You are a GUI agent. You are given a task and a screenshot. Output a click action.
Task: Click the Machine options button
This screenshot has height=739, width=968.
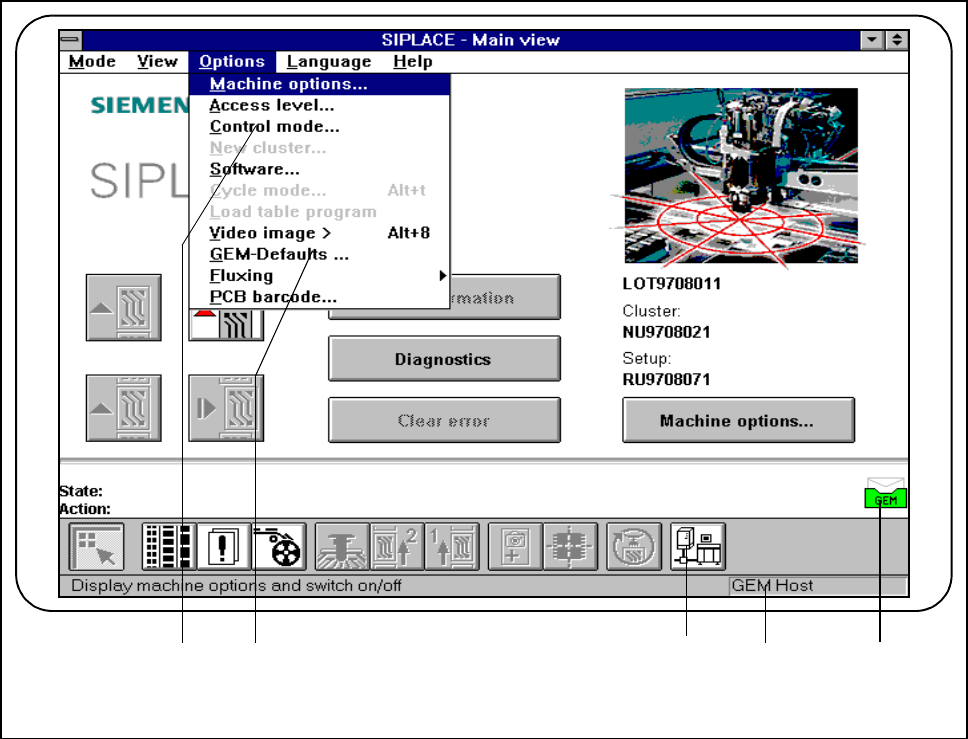coord(738,421)
